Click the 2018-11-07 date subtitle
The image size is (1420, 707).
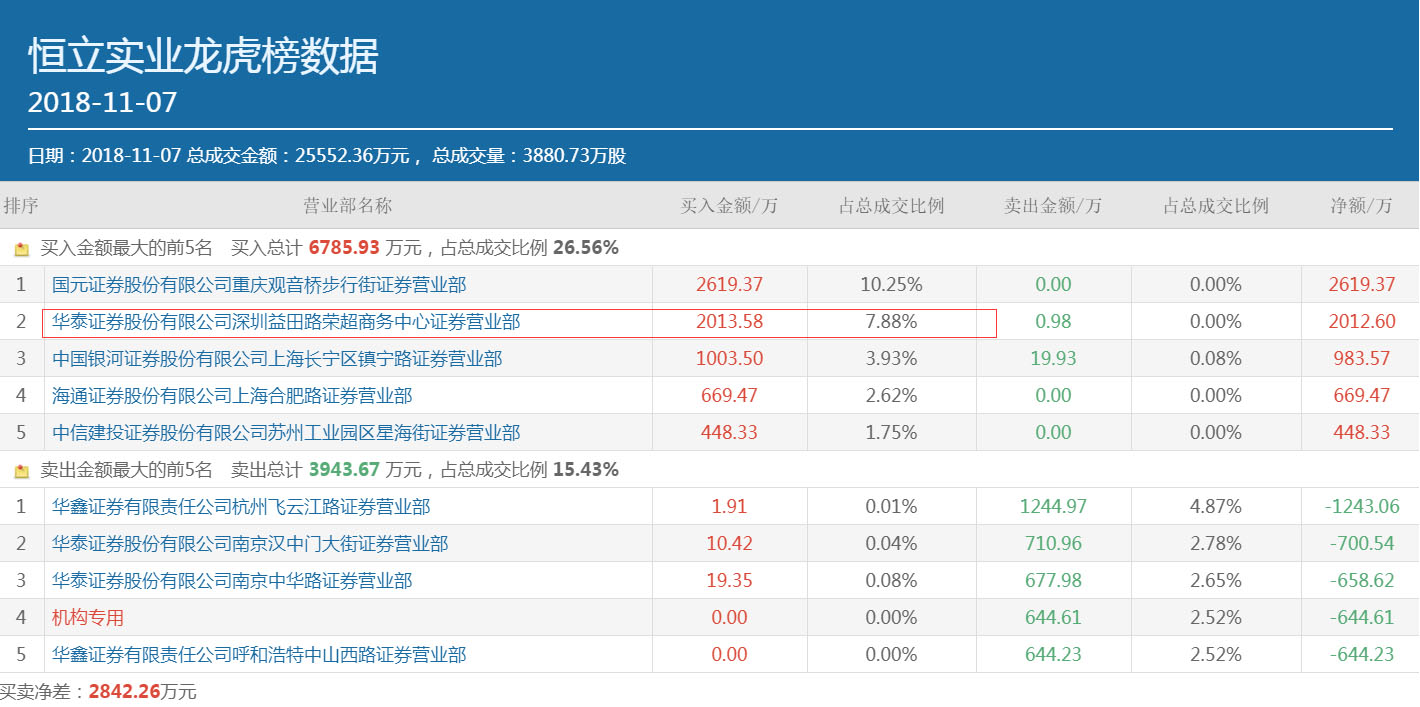(x=102, y=102)
